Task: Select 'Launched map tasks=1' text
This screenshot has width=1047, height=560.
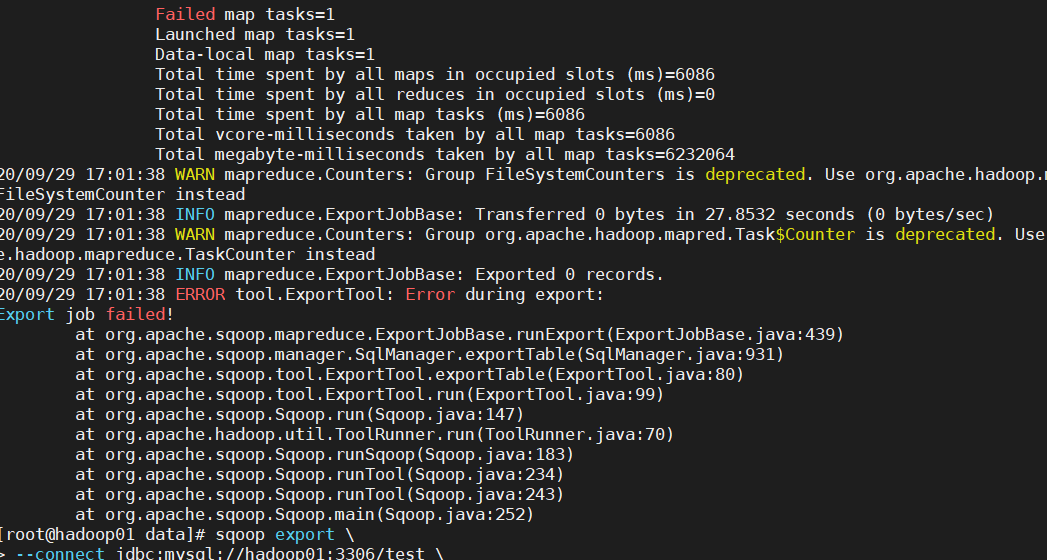Action: 255,34
